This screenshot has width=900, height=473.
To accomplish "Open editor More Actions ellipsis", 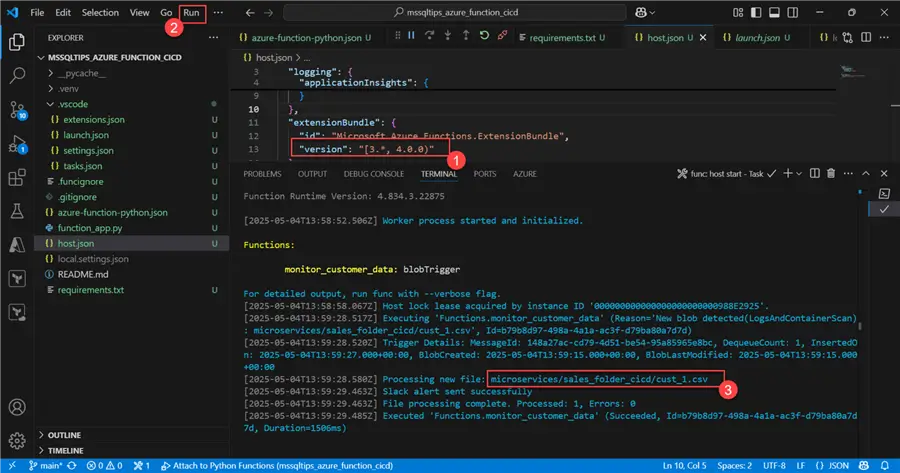I will tap(884, 37).
